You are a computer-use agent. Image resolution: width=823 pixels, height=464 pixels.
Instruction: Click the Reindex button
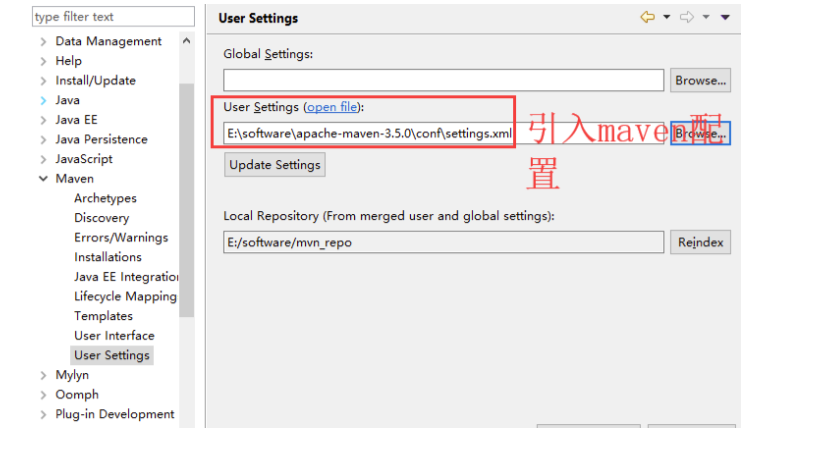click(x=700, y=242)
